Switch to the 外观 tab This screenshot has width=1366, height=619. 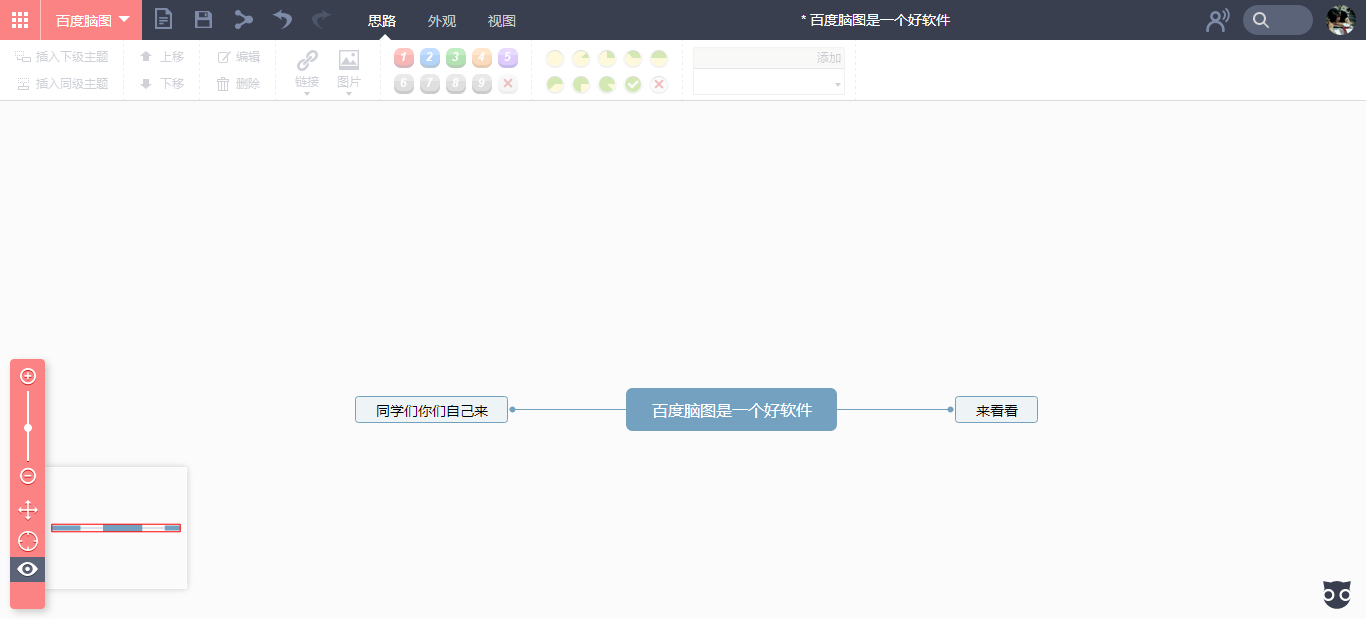442,21
